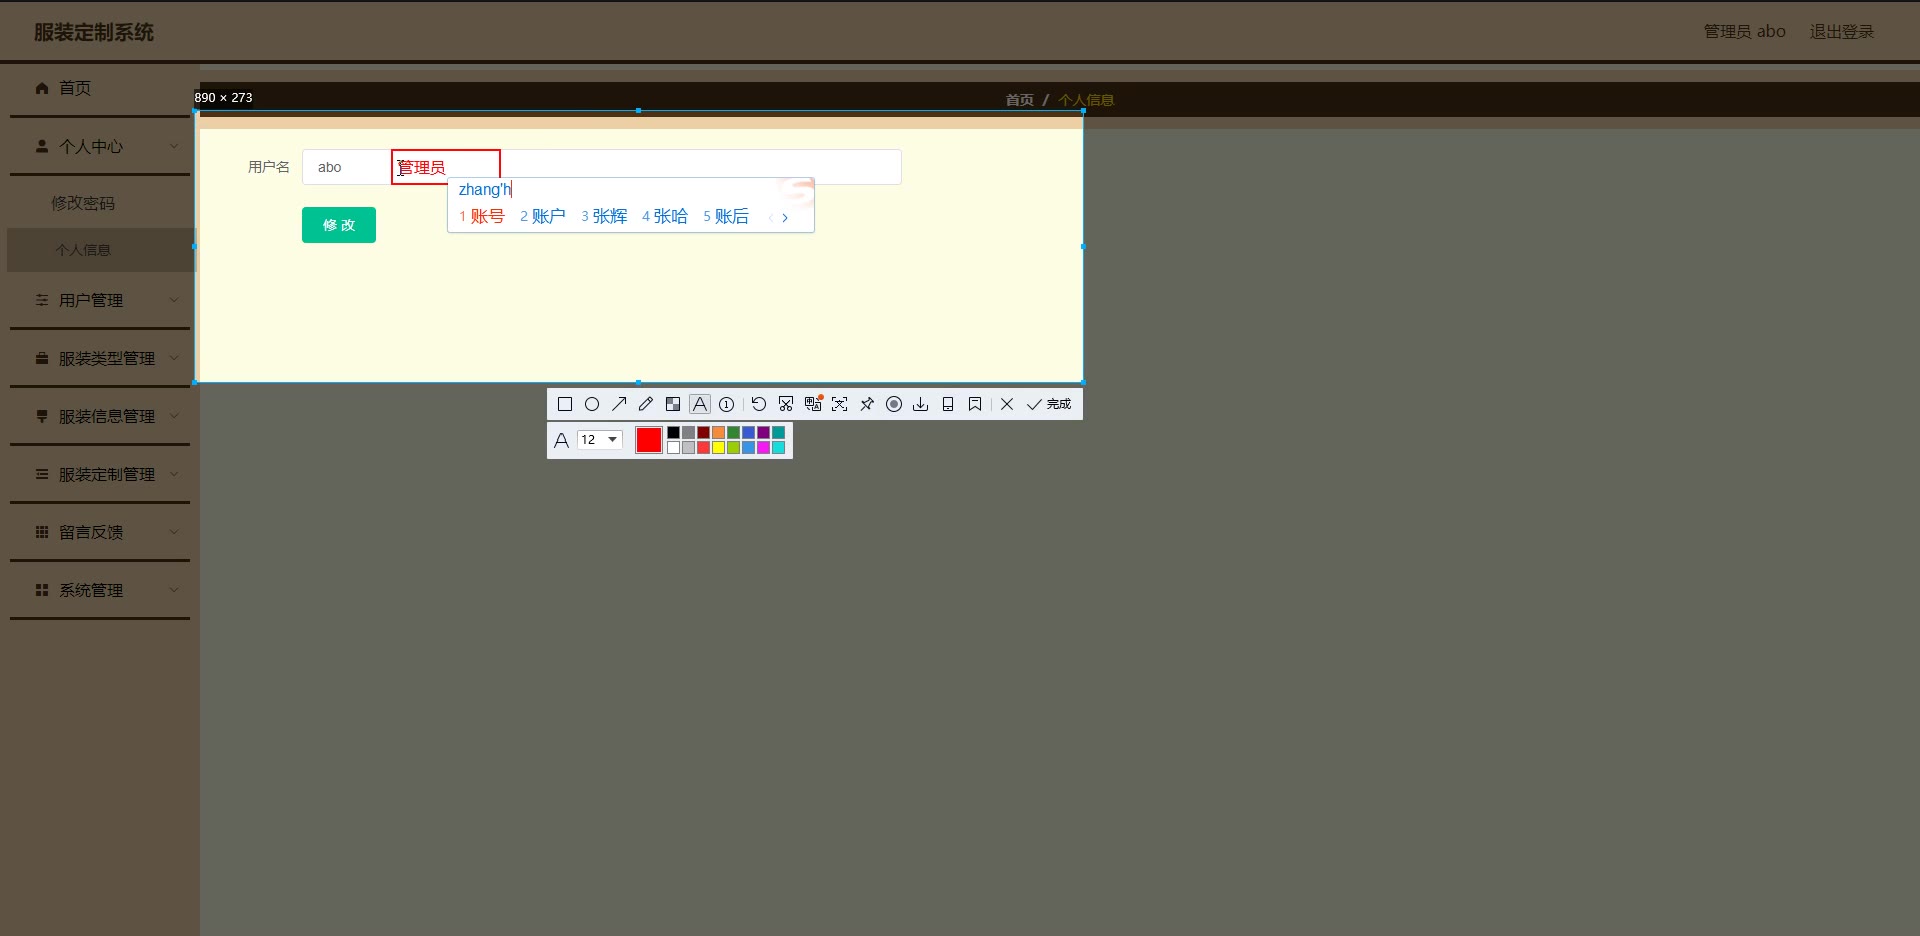Open 修改密码 submenu item
1920x936 pixels.
click(x=83, y=203)
